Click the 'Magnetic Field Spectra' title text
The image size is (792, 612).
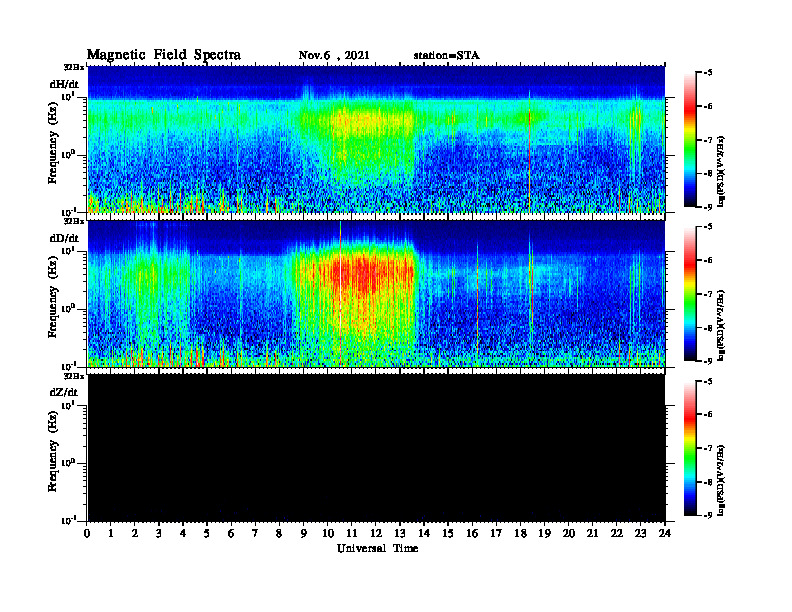coord(164,55)
